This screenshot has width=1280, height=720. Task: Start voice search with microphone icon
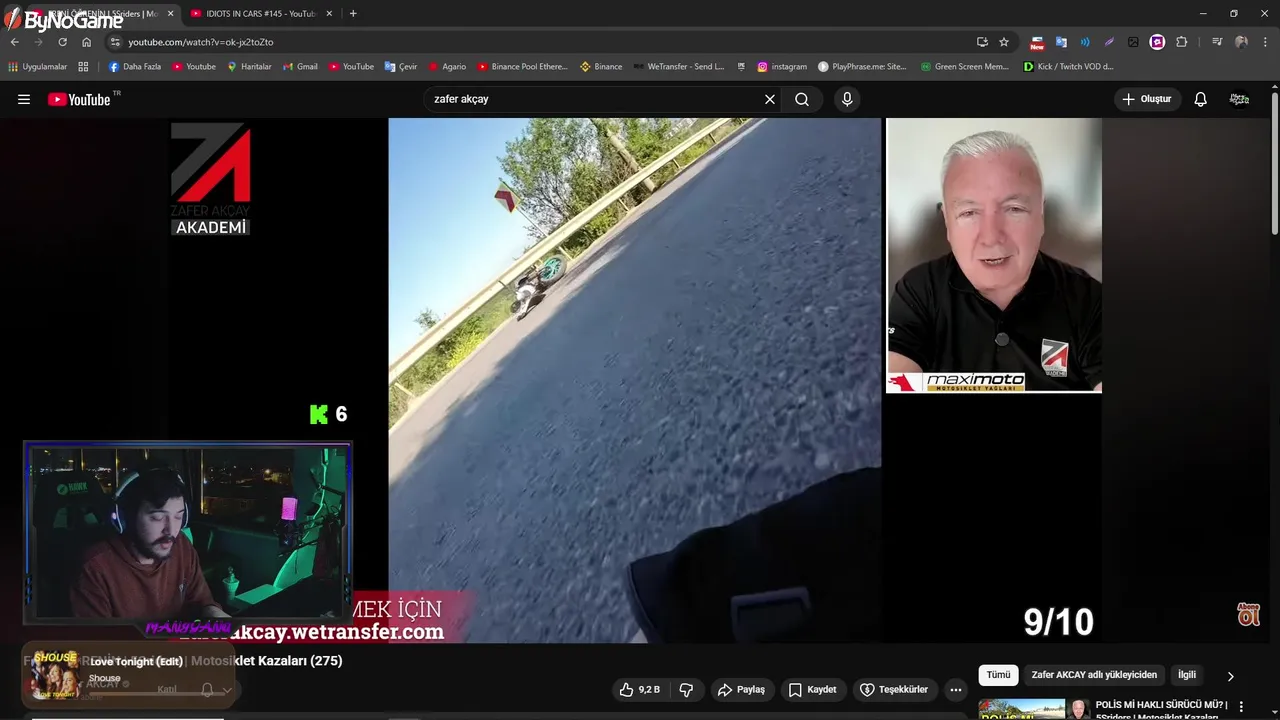click(847, 99)
